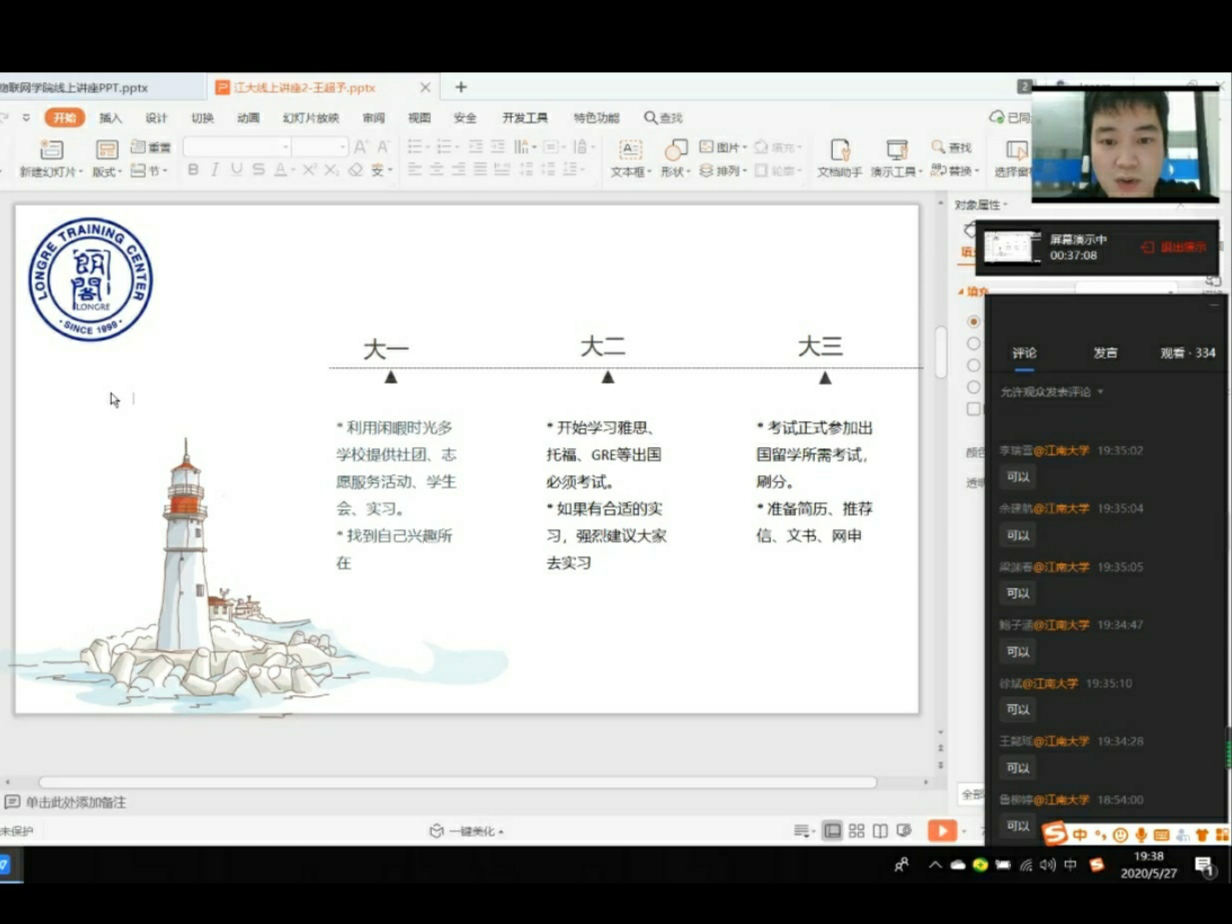Click the Windows network Wi-Fi tray icon
This screenshot has width=1232, height=924.
pyautogui.click(x=1026, y=865)
